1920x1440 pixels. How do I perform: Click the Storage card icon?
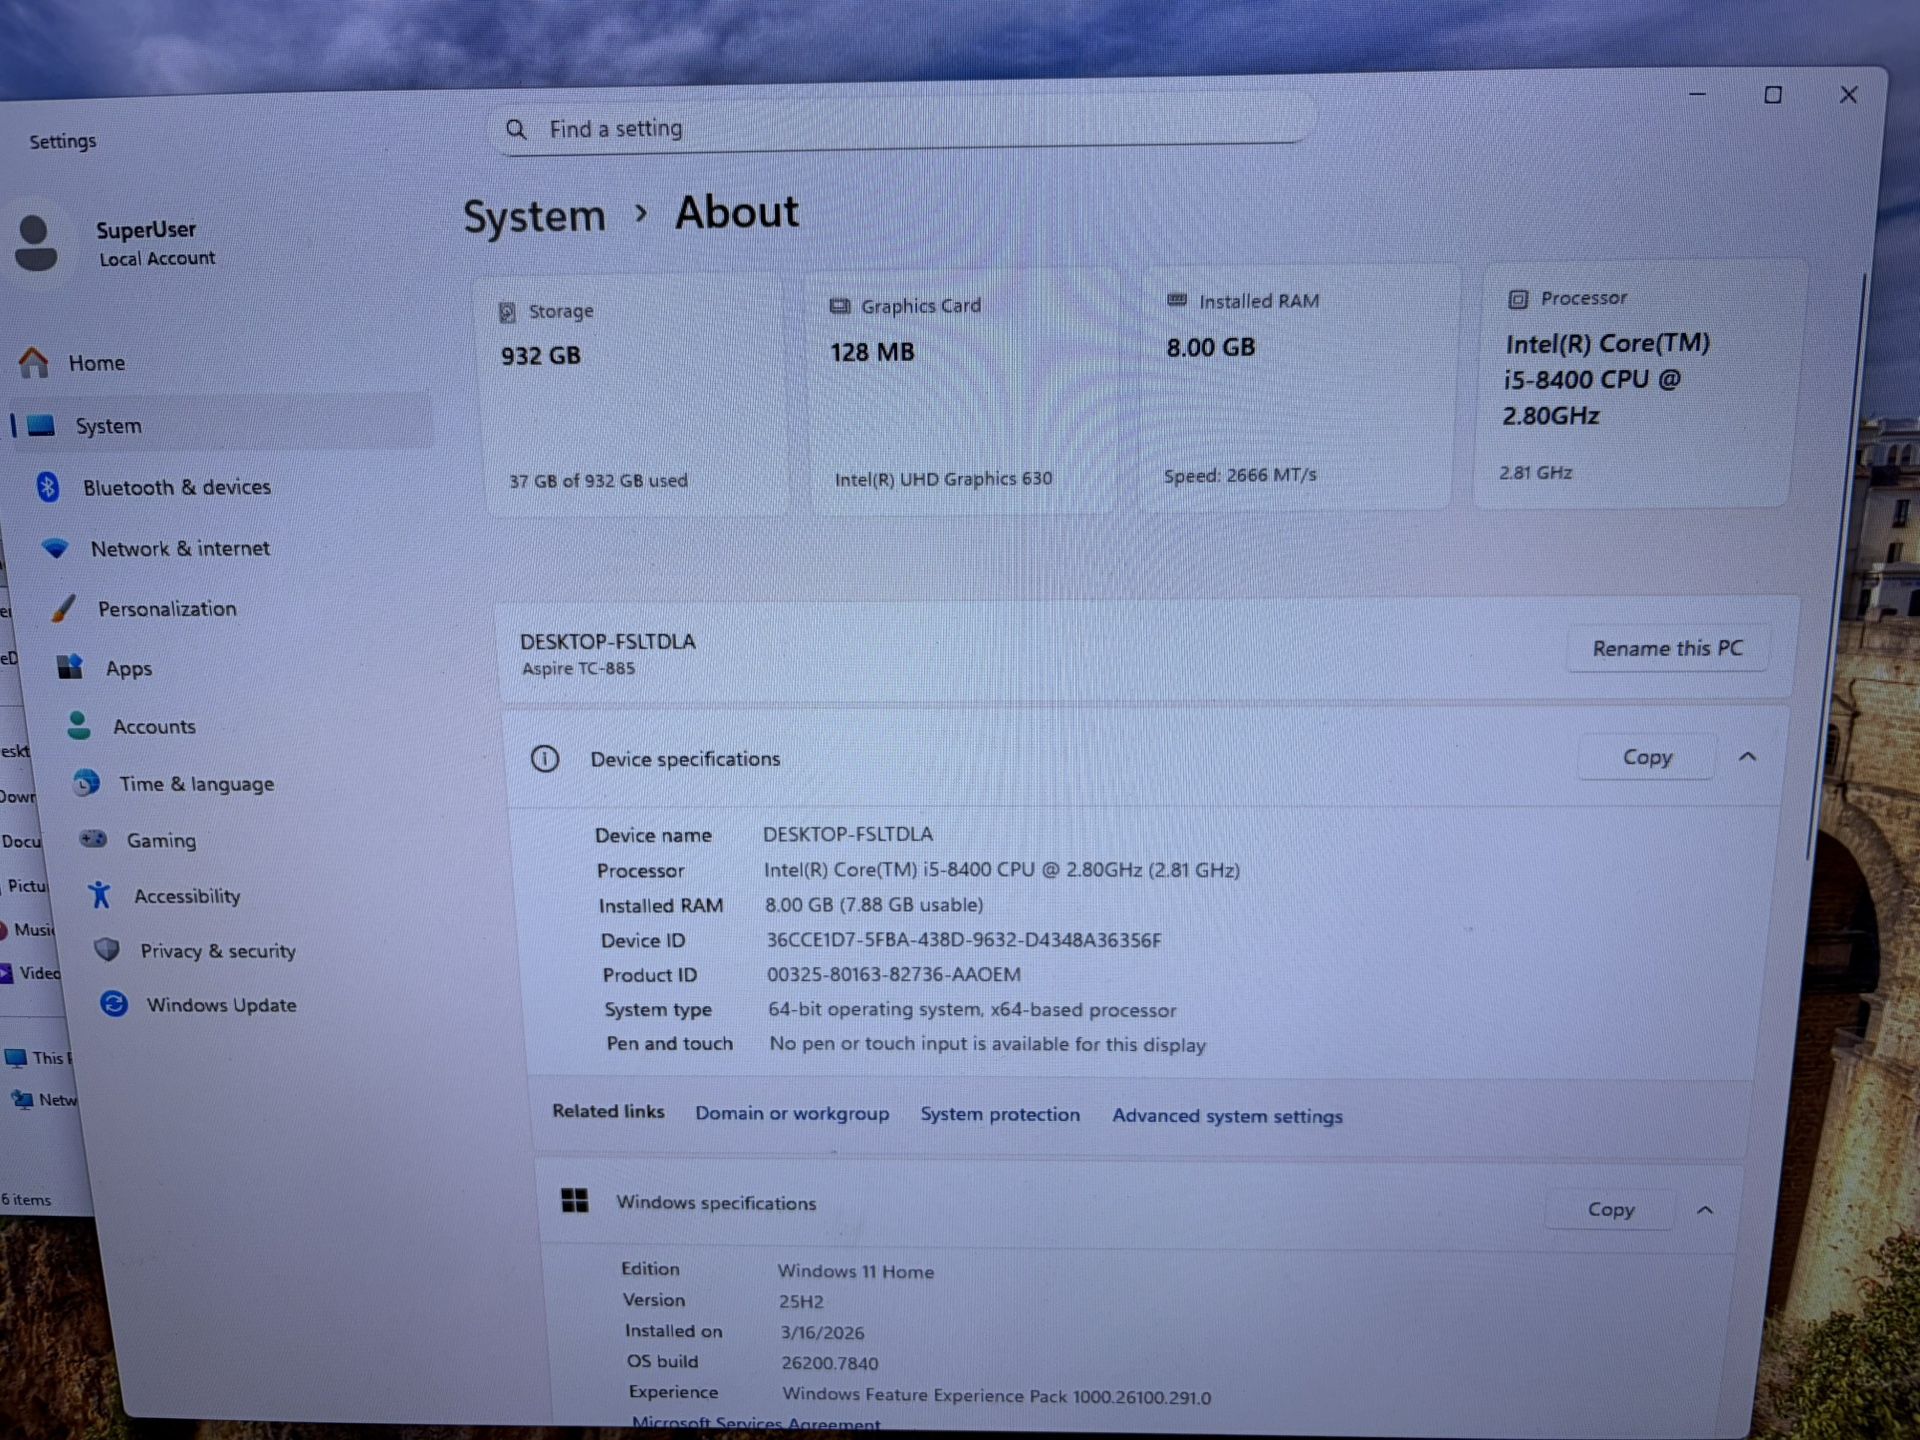tap(507, 312)
